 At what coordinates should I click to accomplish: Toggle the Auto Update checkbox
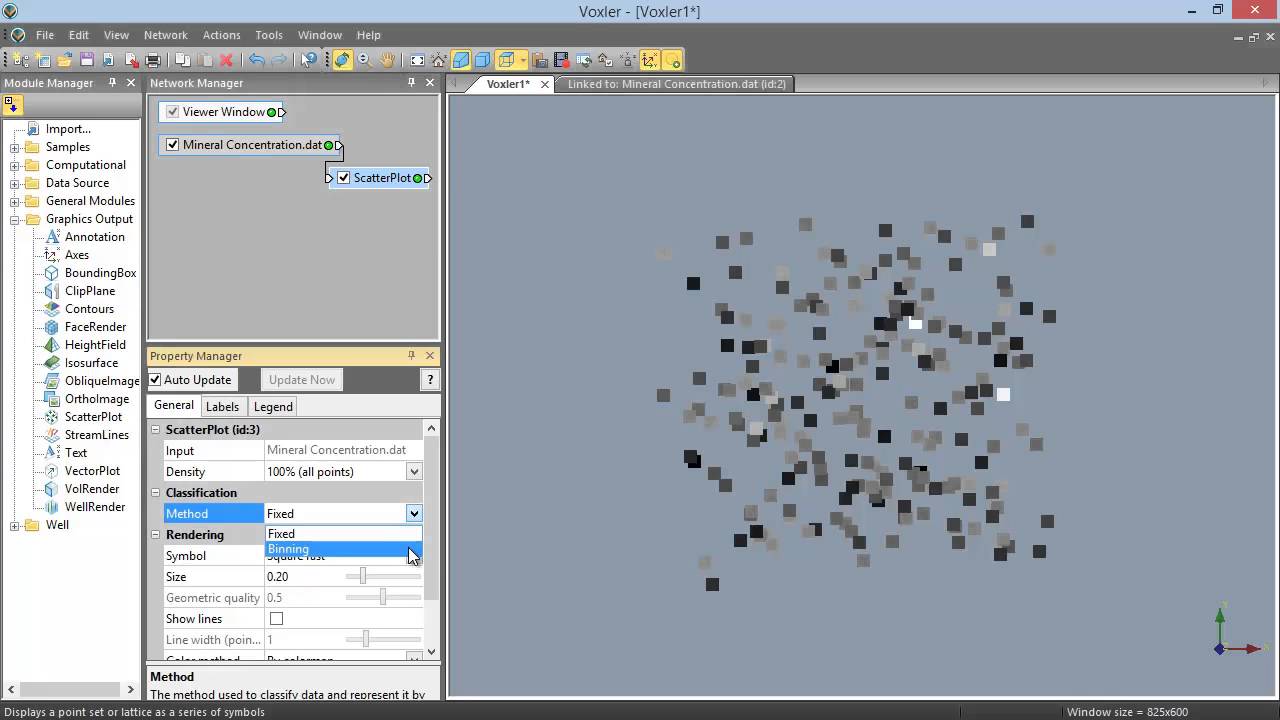tap(155, 380)
